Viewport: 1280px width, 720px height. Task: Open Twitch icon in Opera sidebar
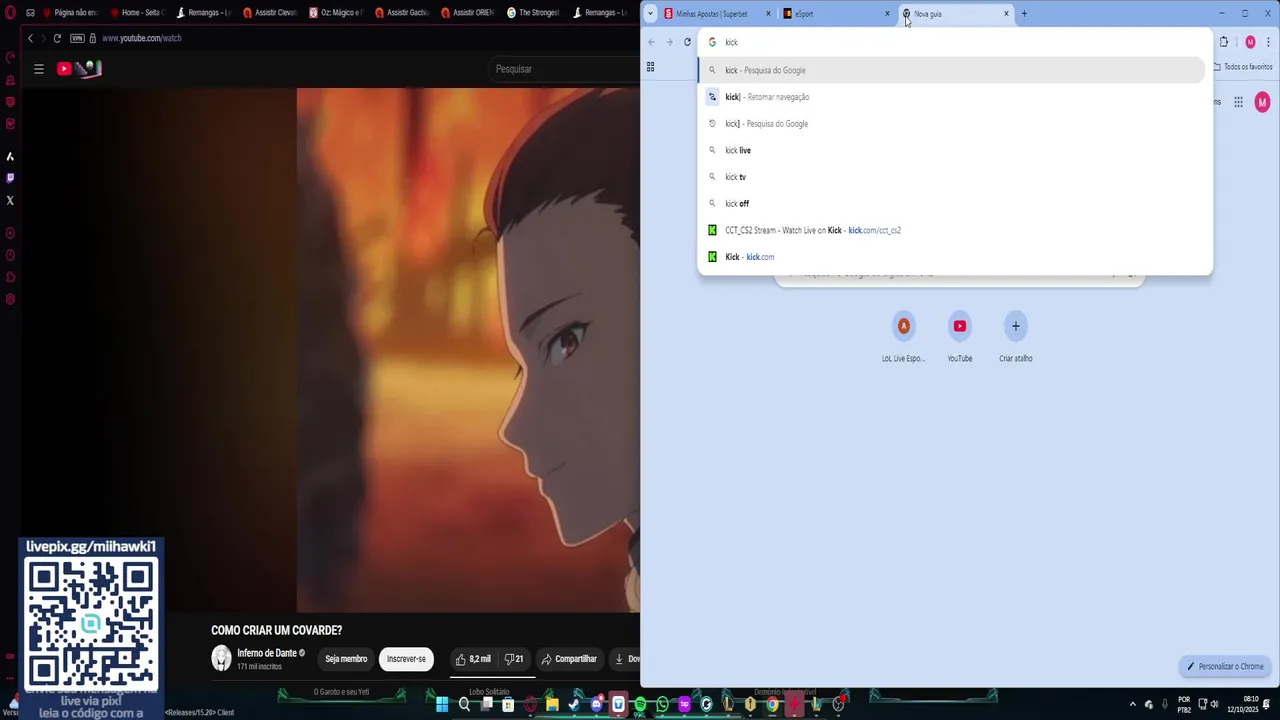(x=10, y=178)
